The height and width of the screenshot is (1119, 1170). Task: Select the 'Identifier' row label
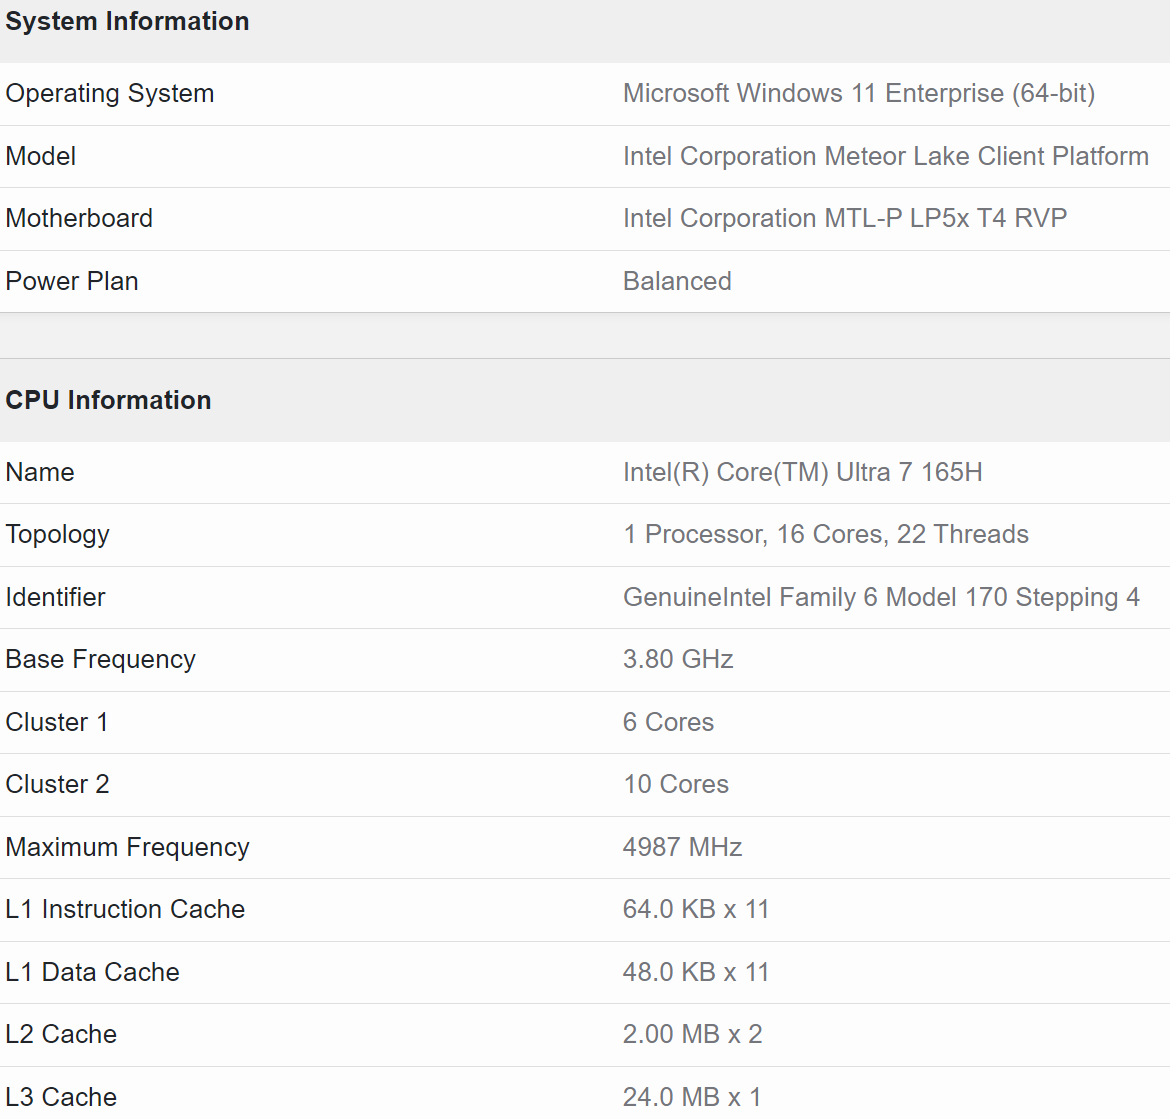point(55,597)
